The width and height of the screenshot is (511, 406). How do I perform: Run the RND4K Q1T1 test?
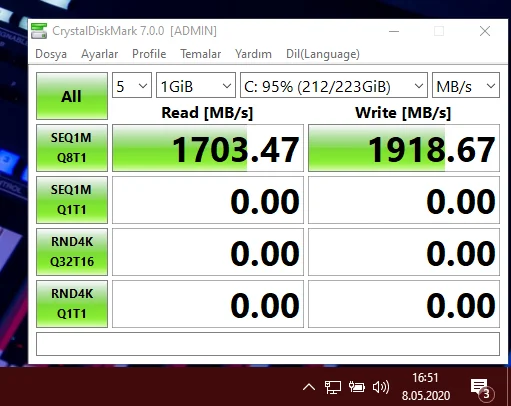[72, 304]
